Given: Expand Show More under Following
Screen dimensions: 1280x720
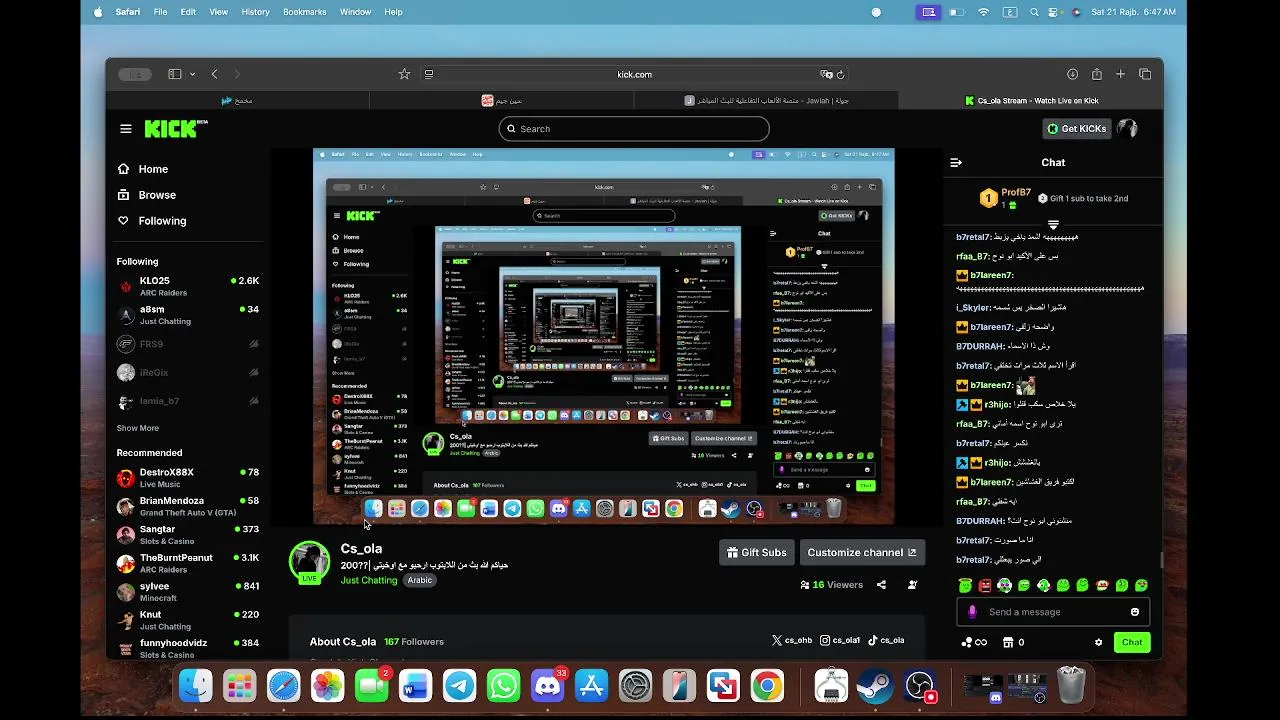Looking at the screenshot, I should 138,428.
